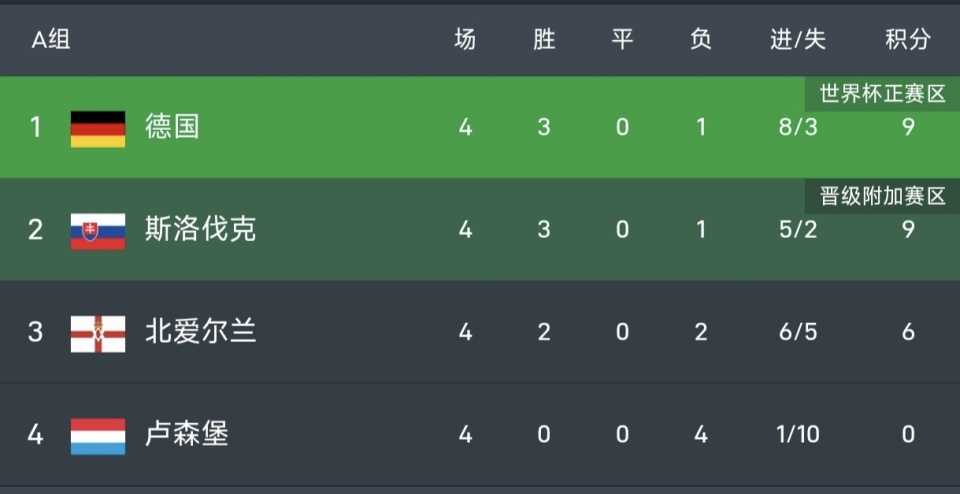Click the 胜 column header
Viewport: 960px width, 494px height.
pyautogui.click(x=544, y=40)
